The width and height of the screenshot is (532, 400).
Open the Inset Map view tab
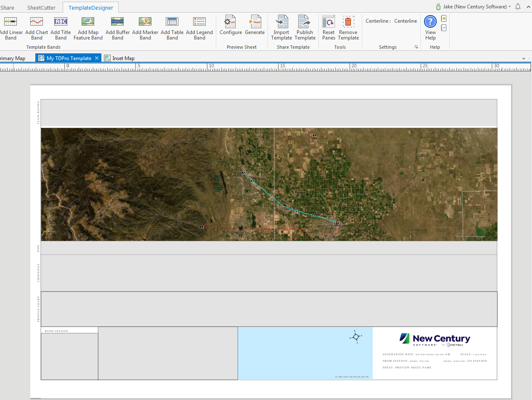tap(119, 58)
